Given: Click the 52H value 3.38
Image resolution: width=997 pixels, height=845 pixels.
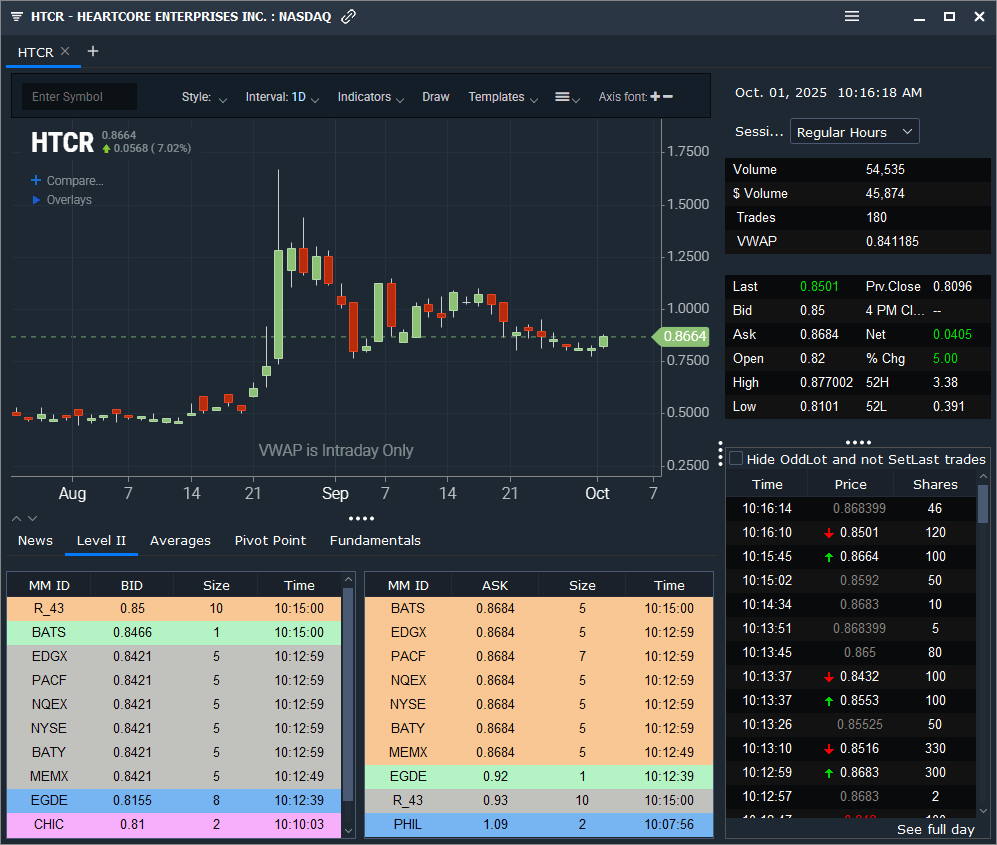Looking at the screenshot, I should click(x=945, y=383).
